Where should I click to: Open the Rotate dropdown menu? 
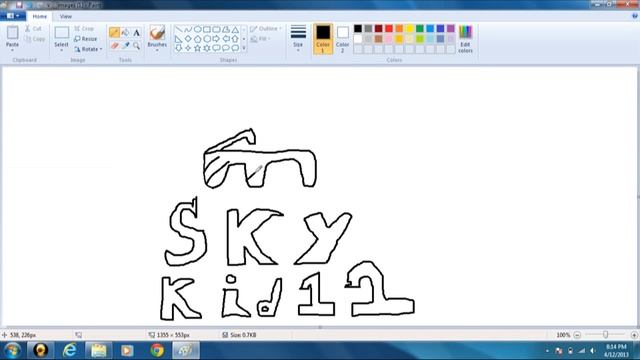coord(88,49)
